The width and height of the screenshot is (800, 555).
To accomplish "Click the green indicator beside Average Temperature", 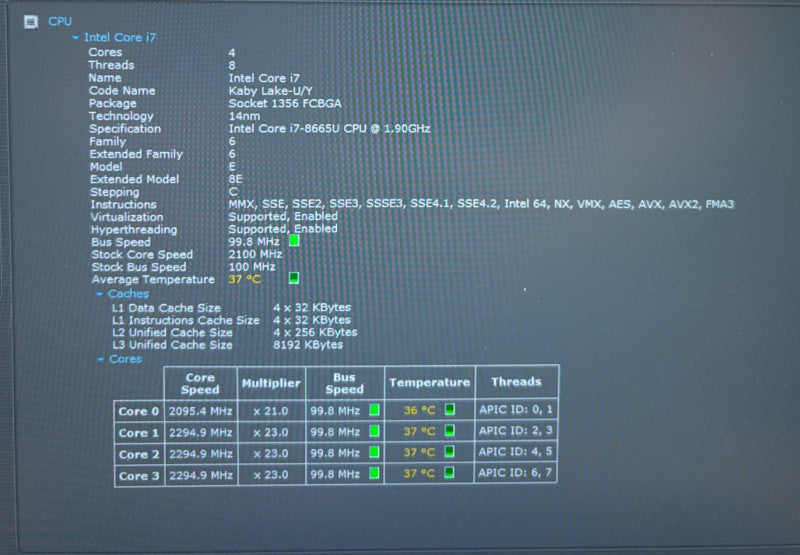I will click(x=294, y=278).
